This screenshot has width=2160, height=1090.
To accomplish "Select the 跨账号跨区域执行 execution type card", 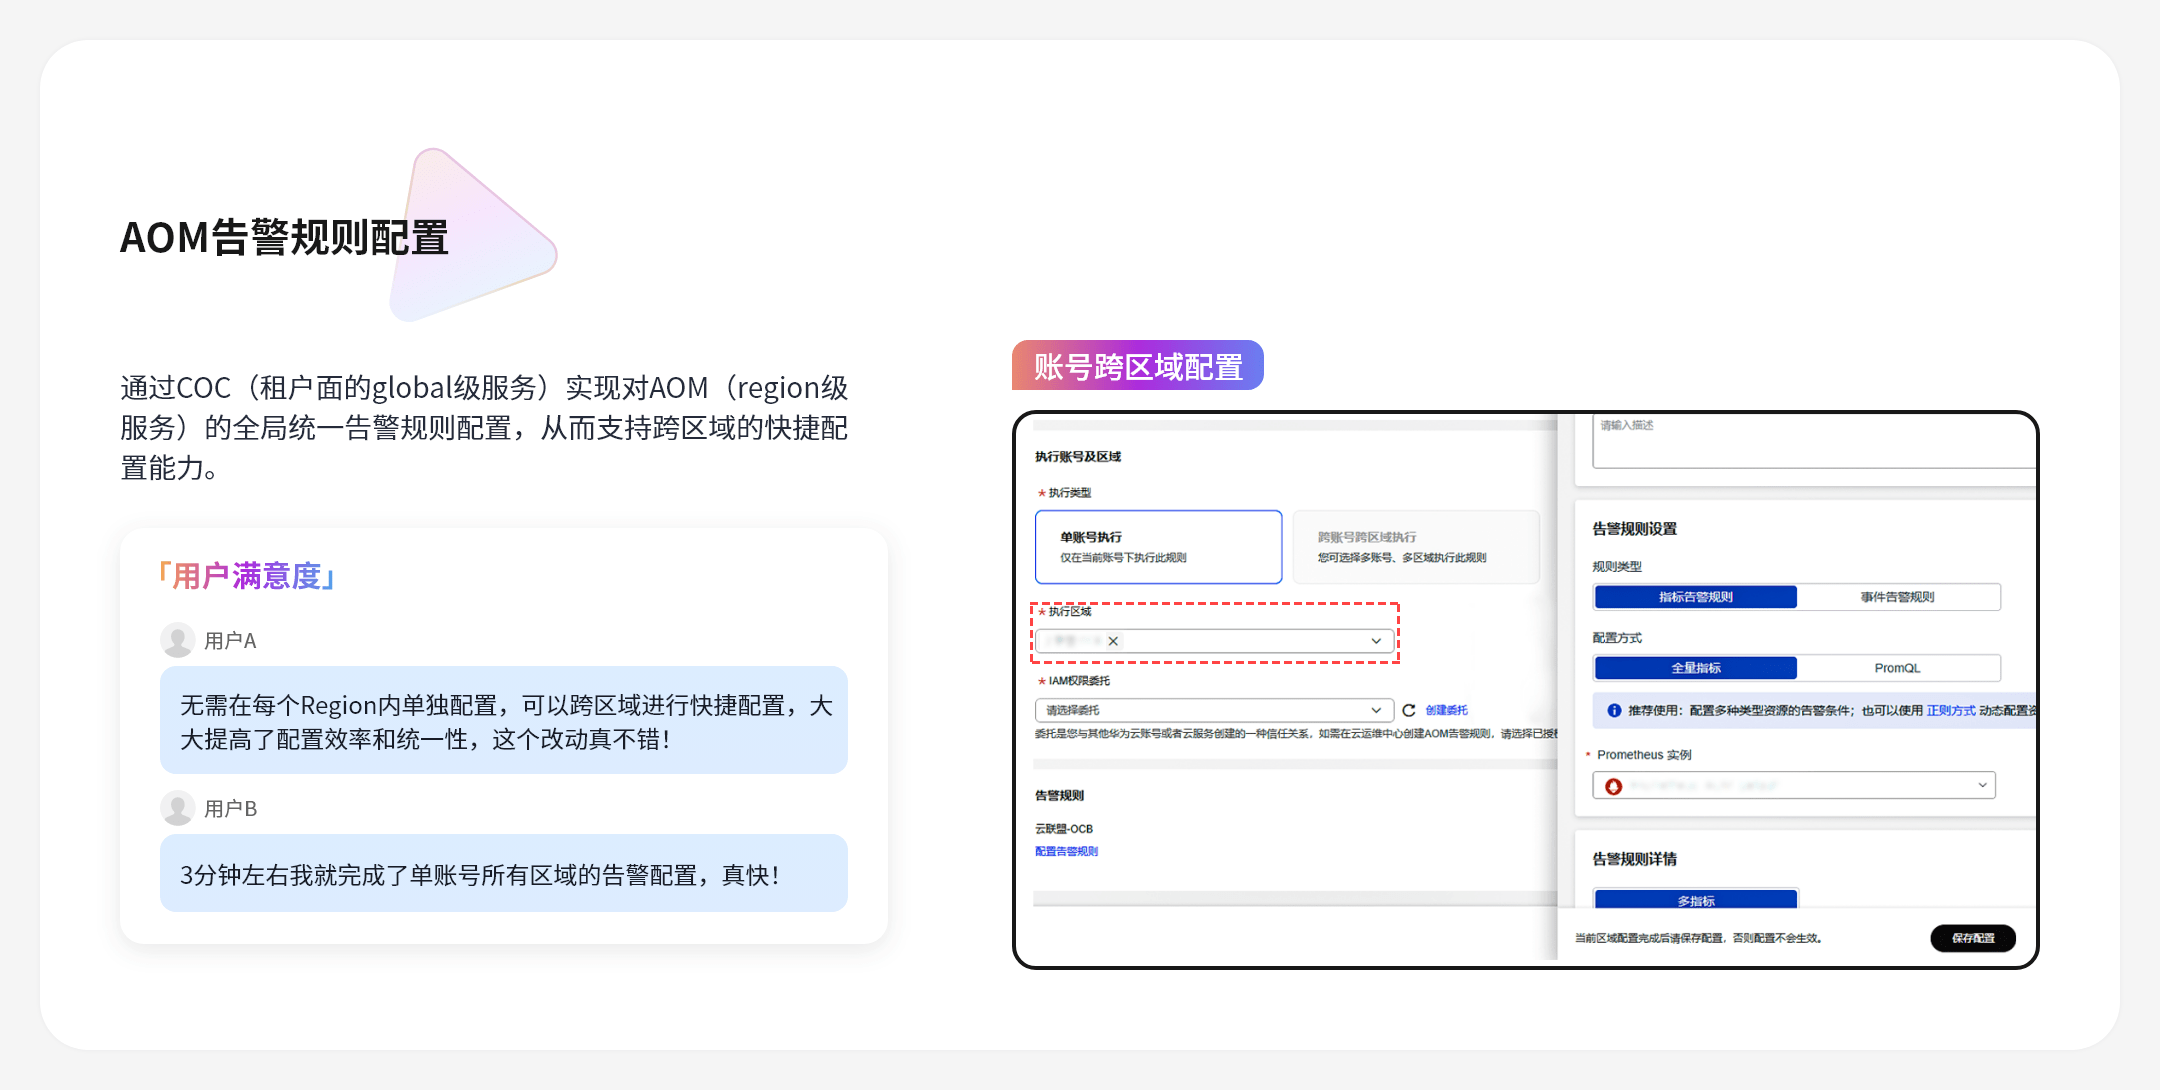I will pos(1415,547).
